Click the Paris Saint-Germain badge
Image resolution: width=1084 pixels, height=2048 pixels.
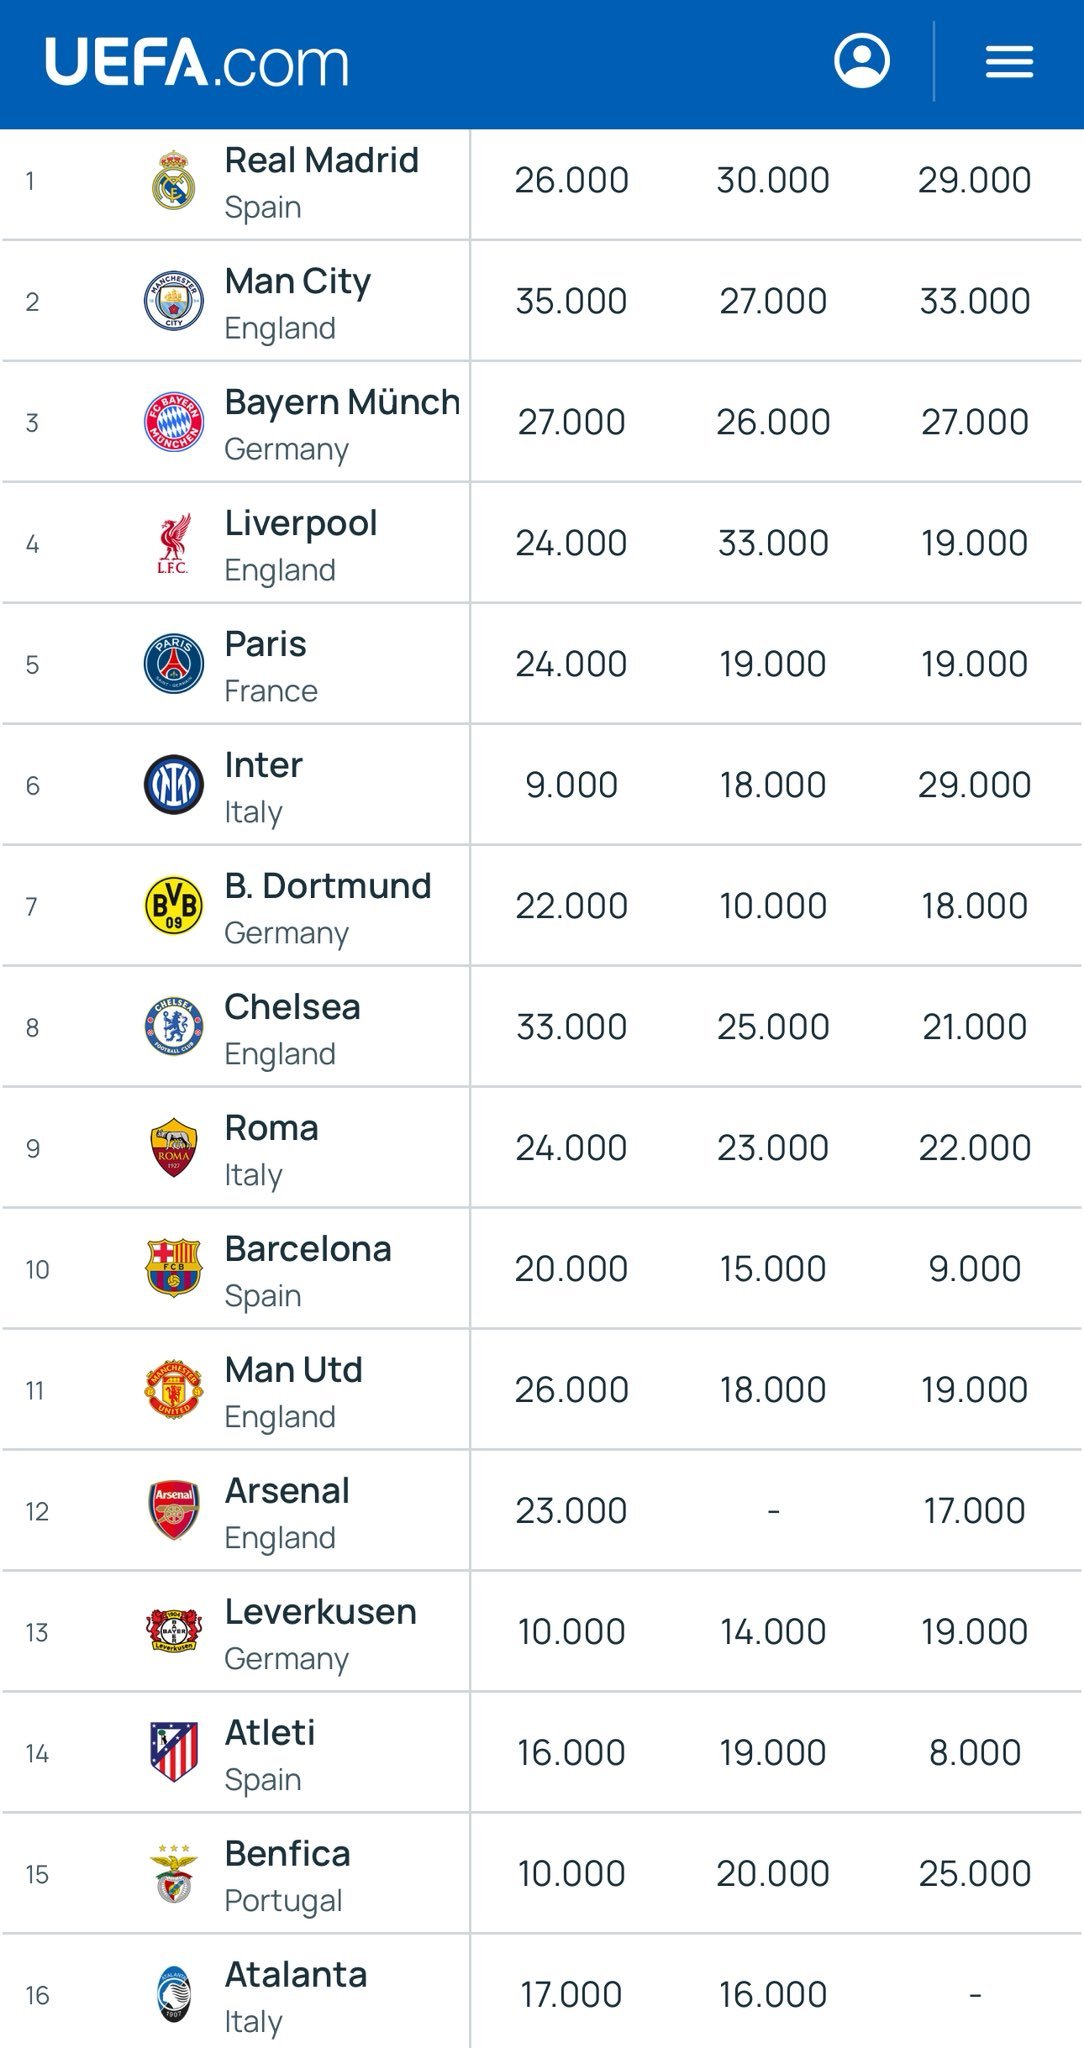pyautogui.click(x=174, y=664)
